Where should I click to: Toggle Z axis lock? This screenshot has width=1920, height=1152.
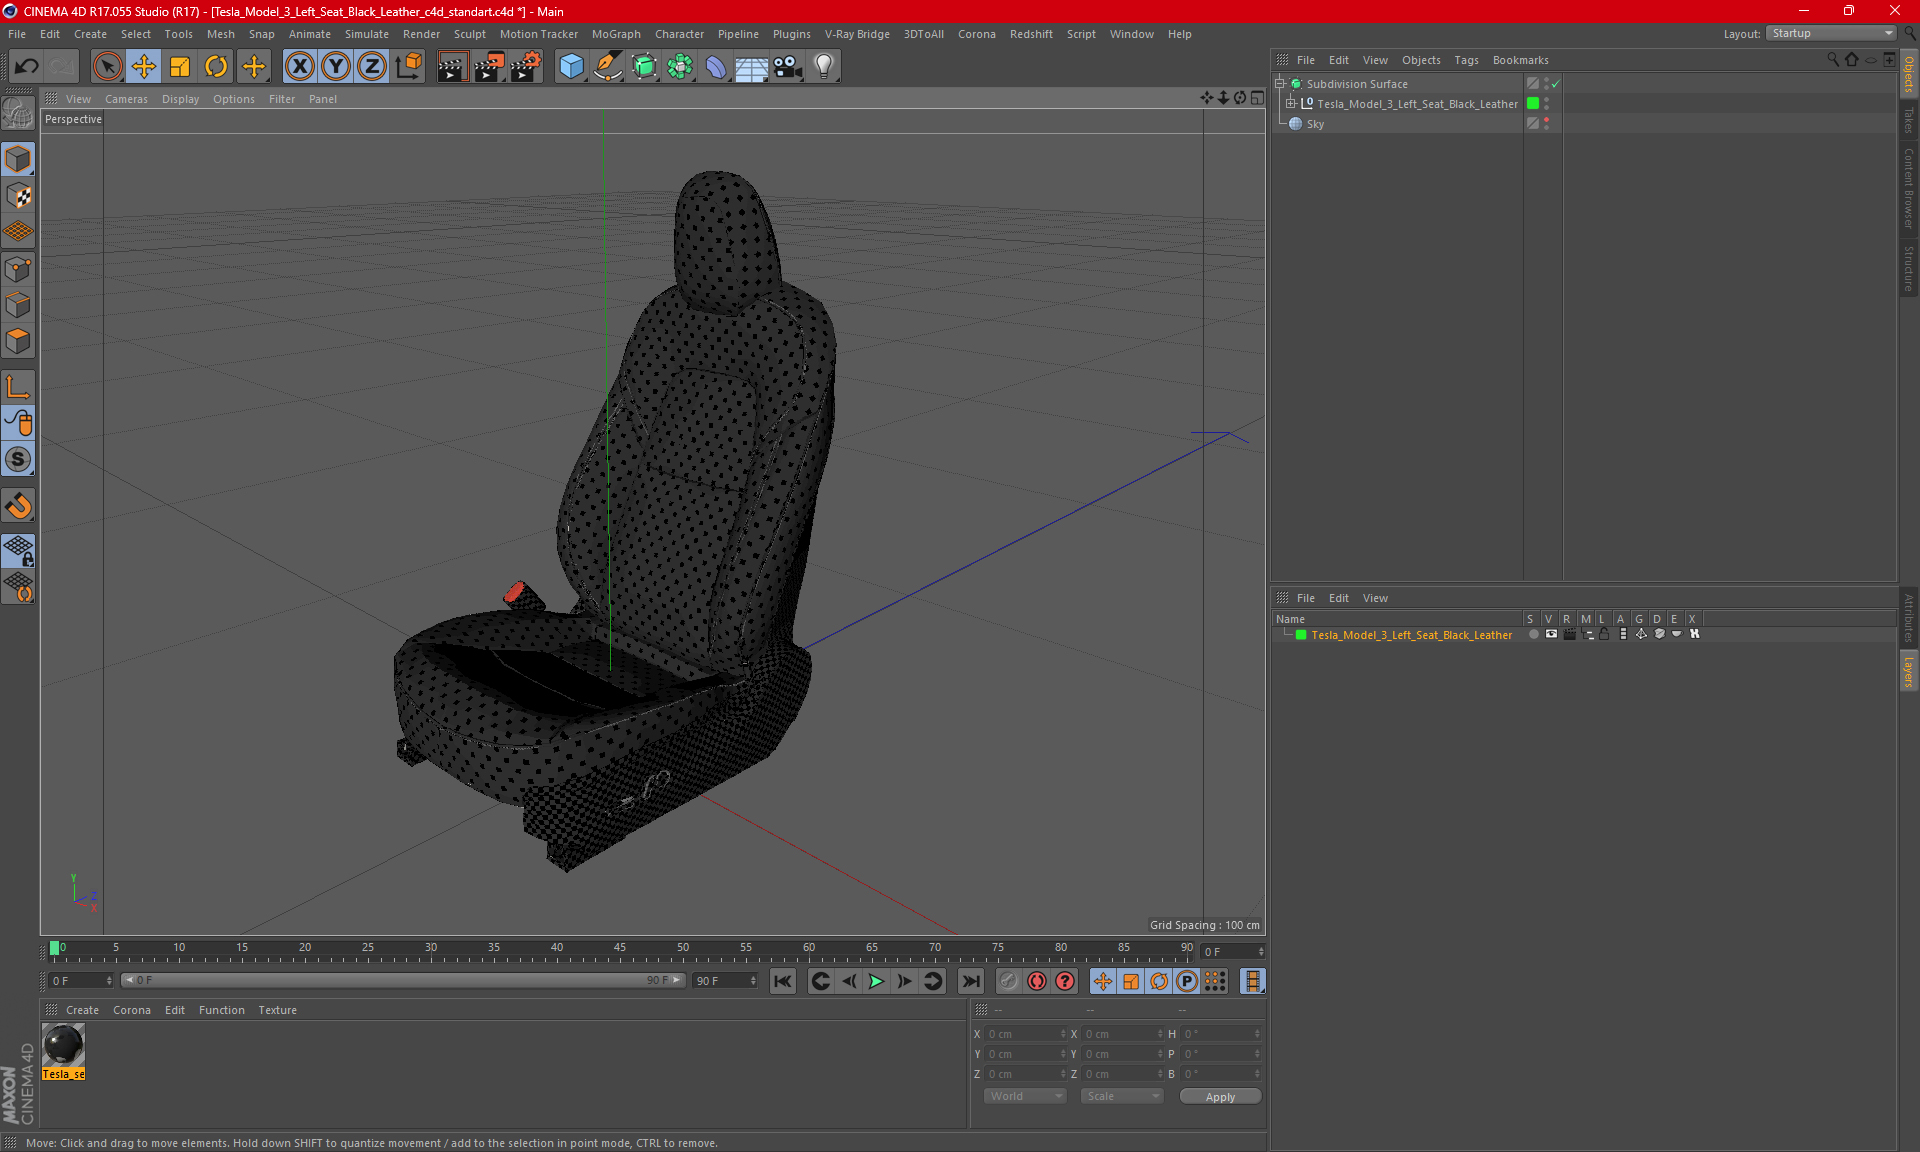click(372, 67)
